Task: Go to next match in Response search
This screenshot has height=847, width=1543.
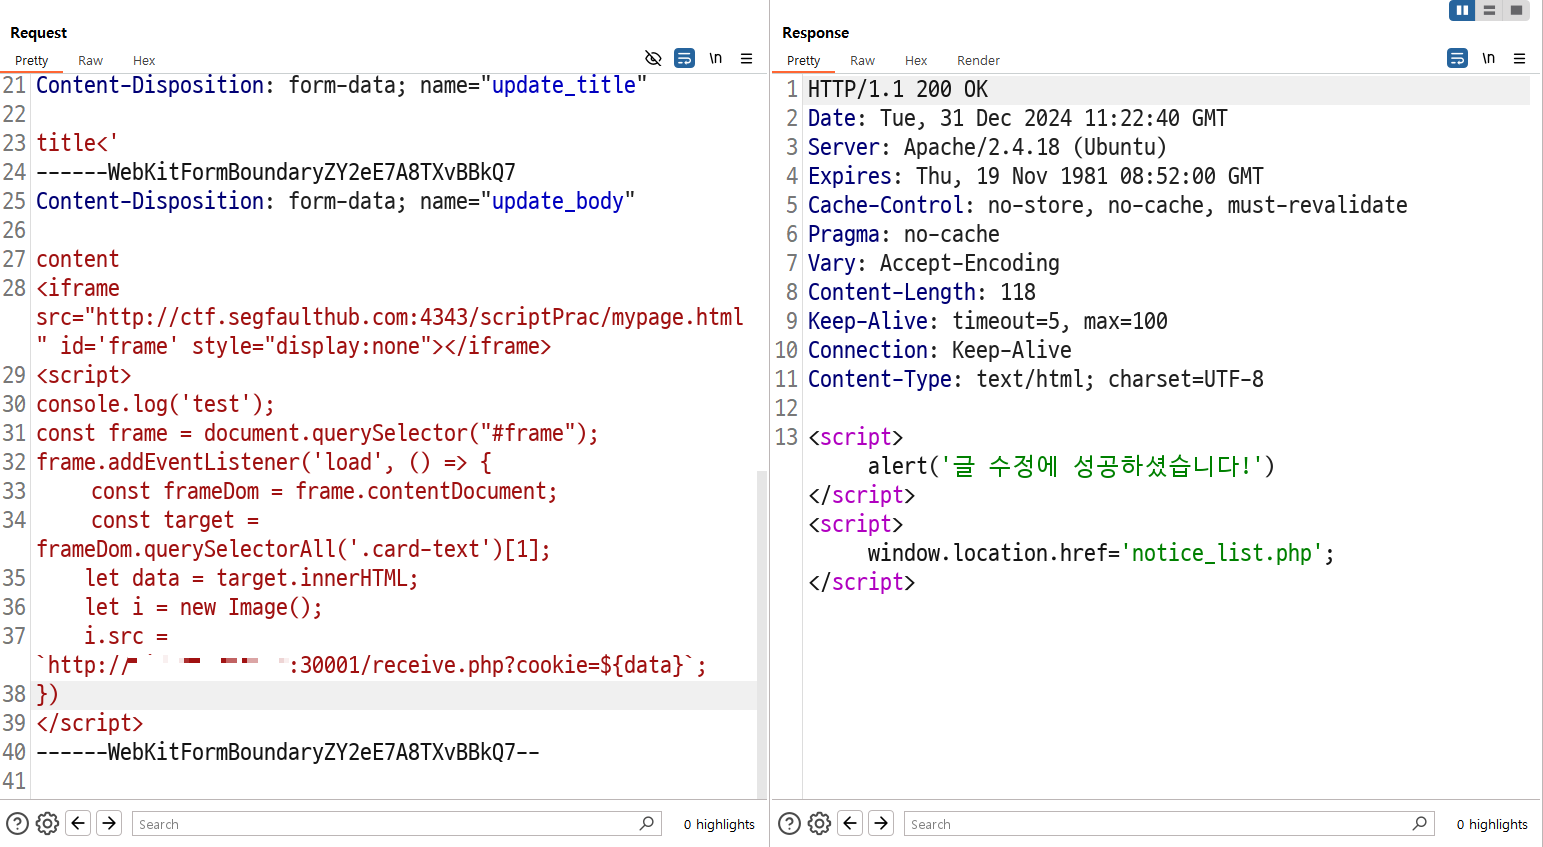Action: 881,823
